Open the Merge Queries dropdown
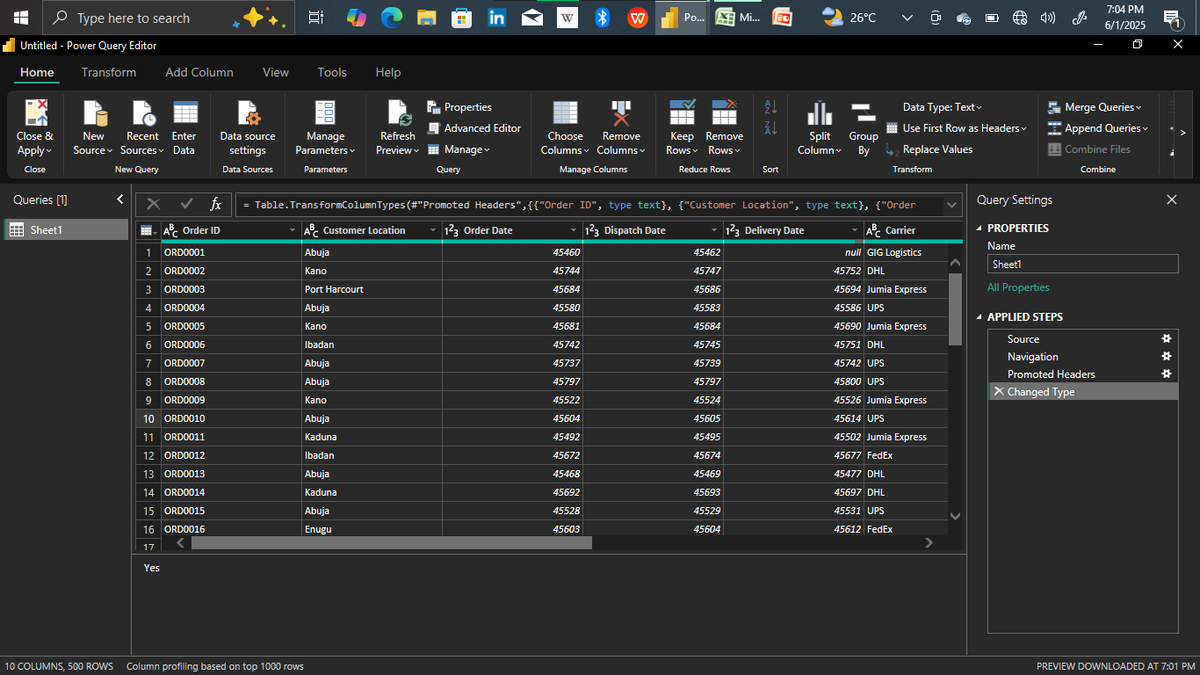This screenshot has height=675, width=1200. 1096,107
